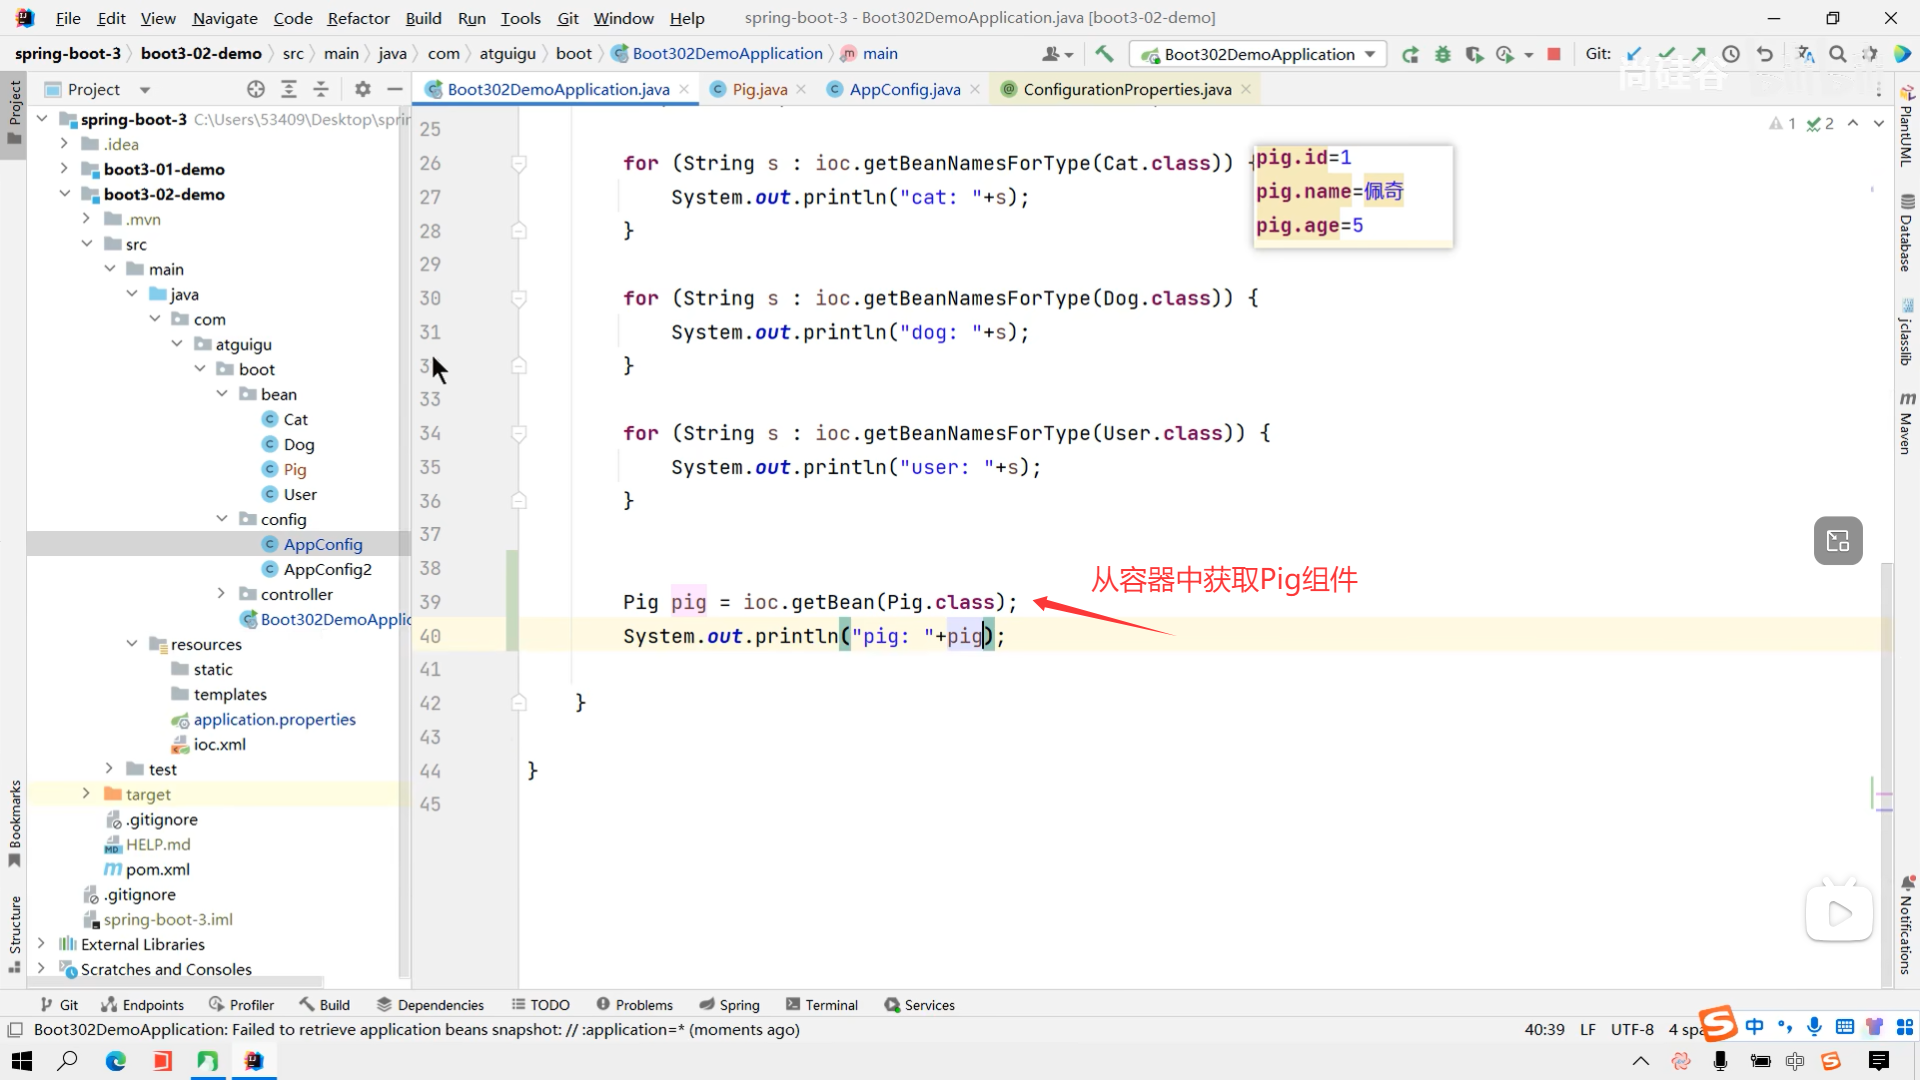
Task: Open the Project panel settings gear
Action: coord(363,89)
